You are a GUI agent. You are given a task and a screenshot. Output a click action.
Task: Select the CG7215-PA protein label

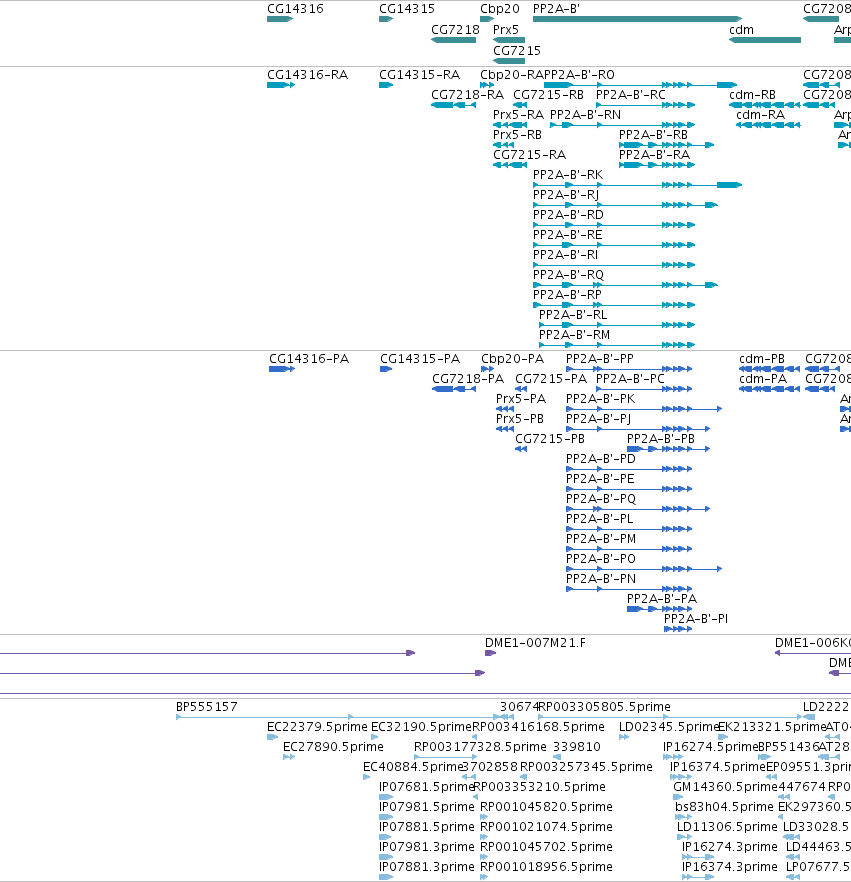(x=551, y=379)
